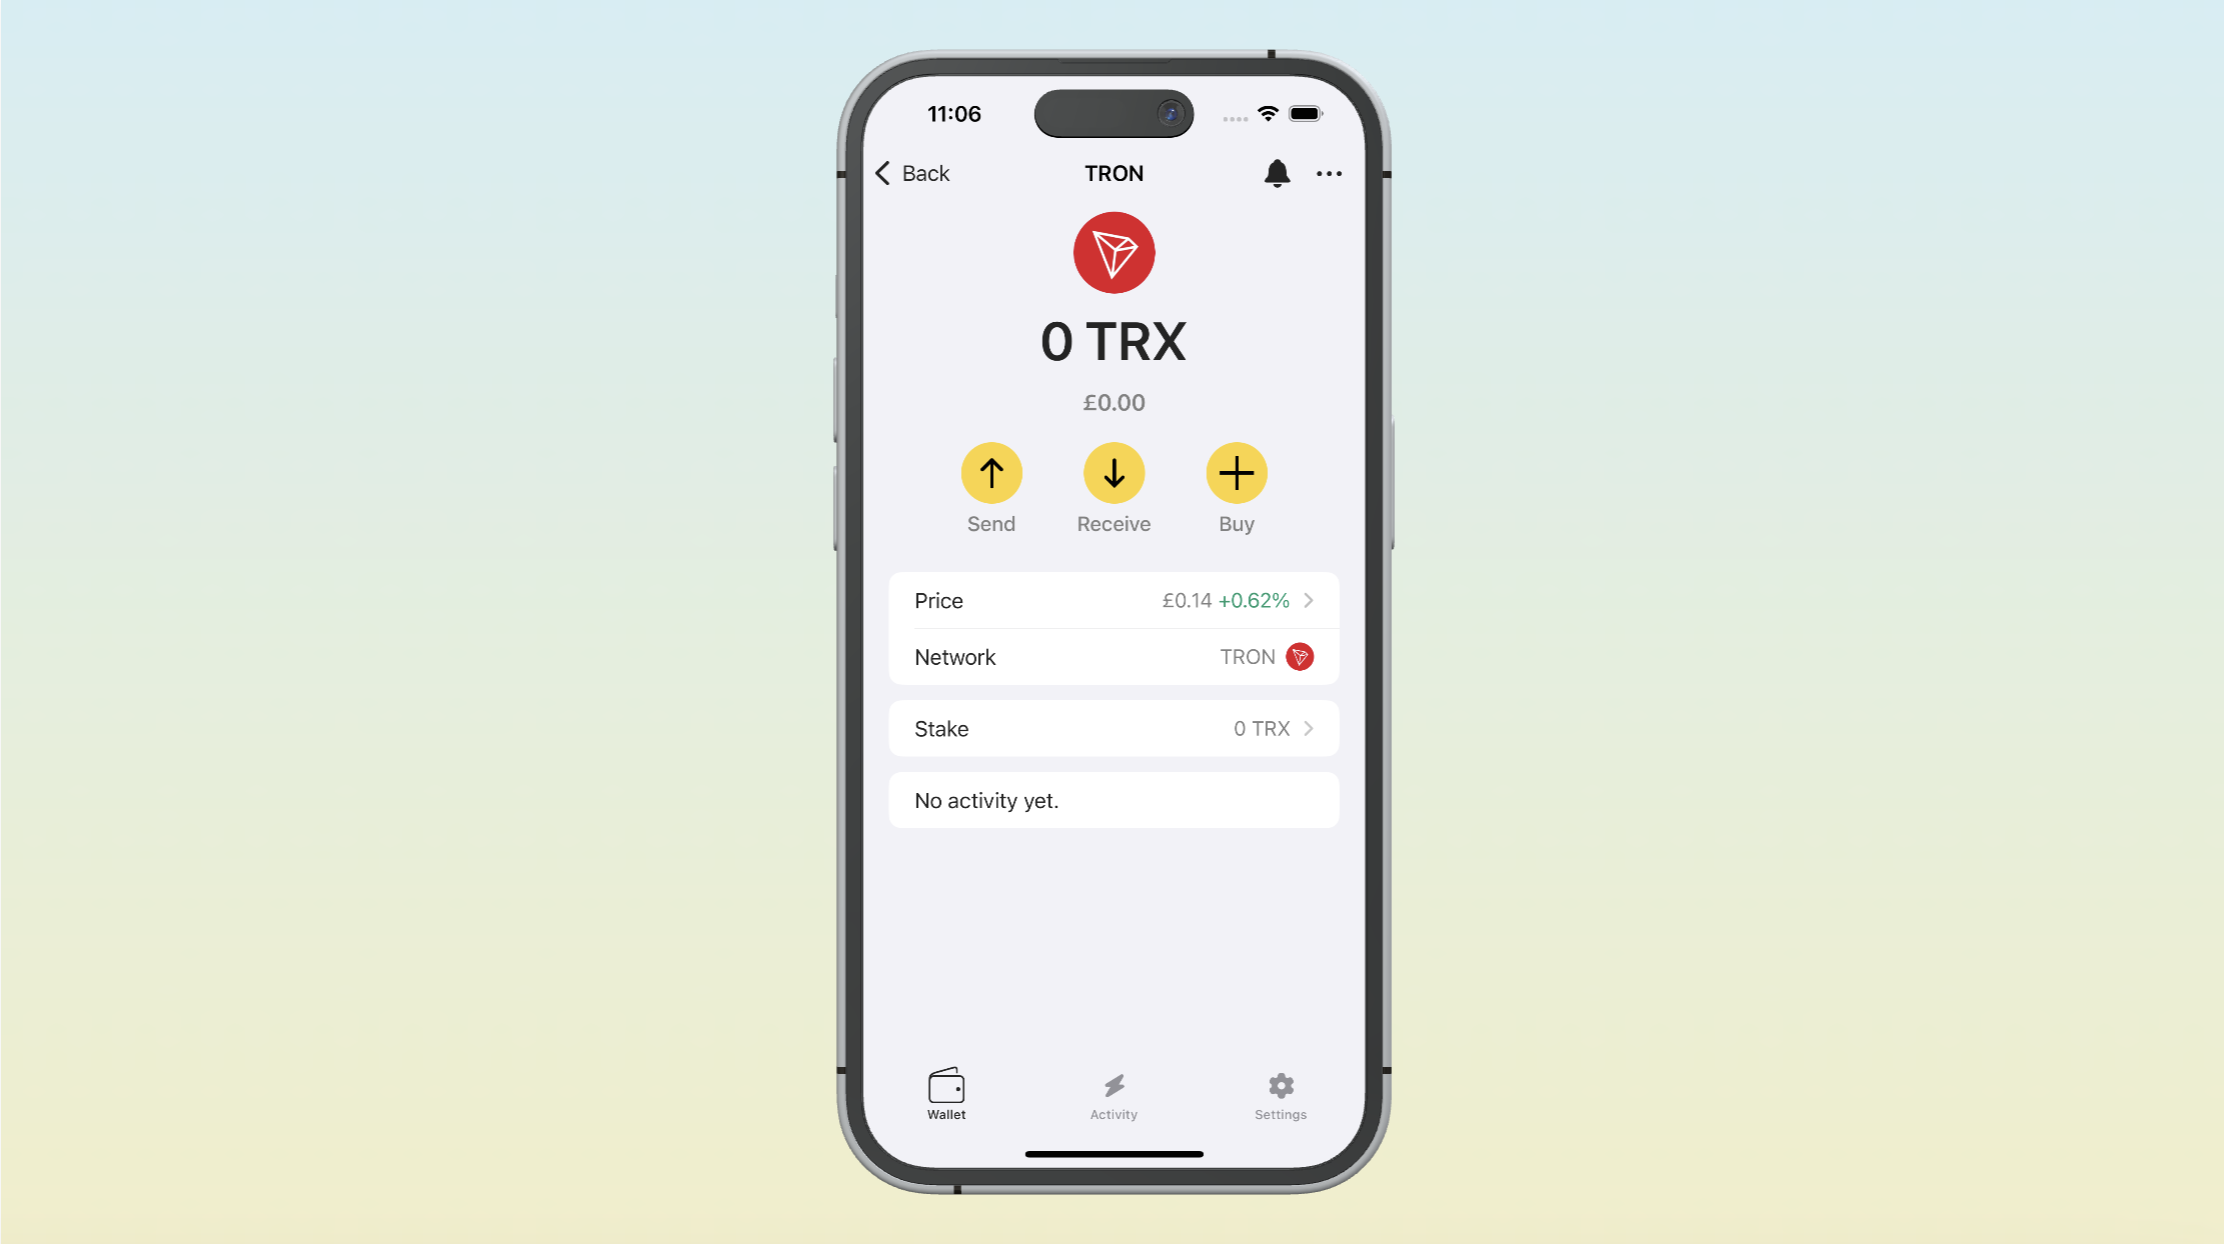Select the Settings tab
Screen dimensions: 2224x1244
[1280, 1093]
